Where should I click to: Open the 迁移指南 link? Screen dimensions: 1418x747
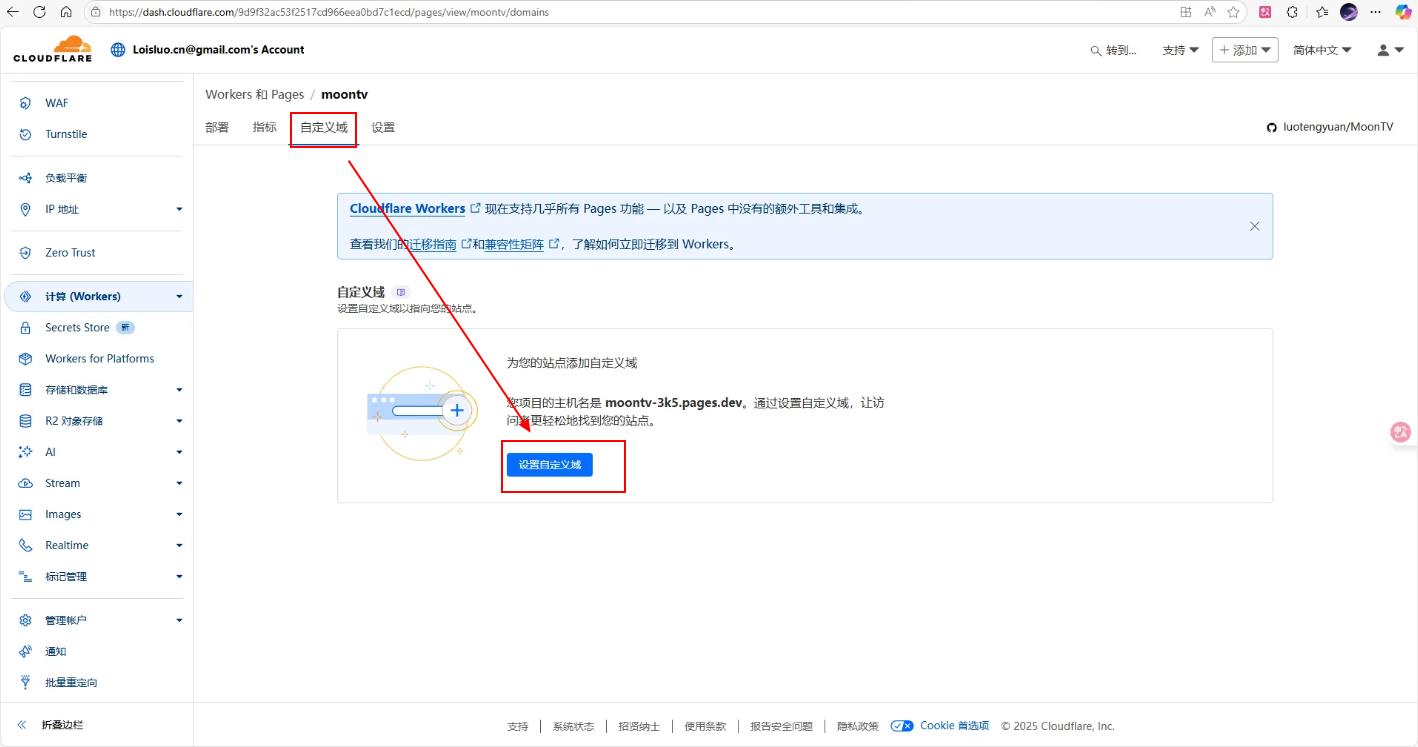(439, 244)
